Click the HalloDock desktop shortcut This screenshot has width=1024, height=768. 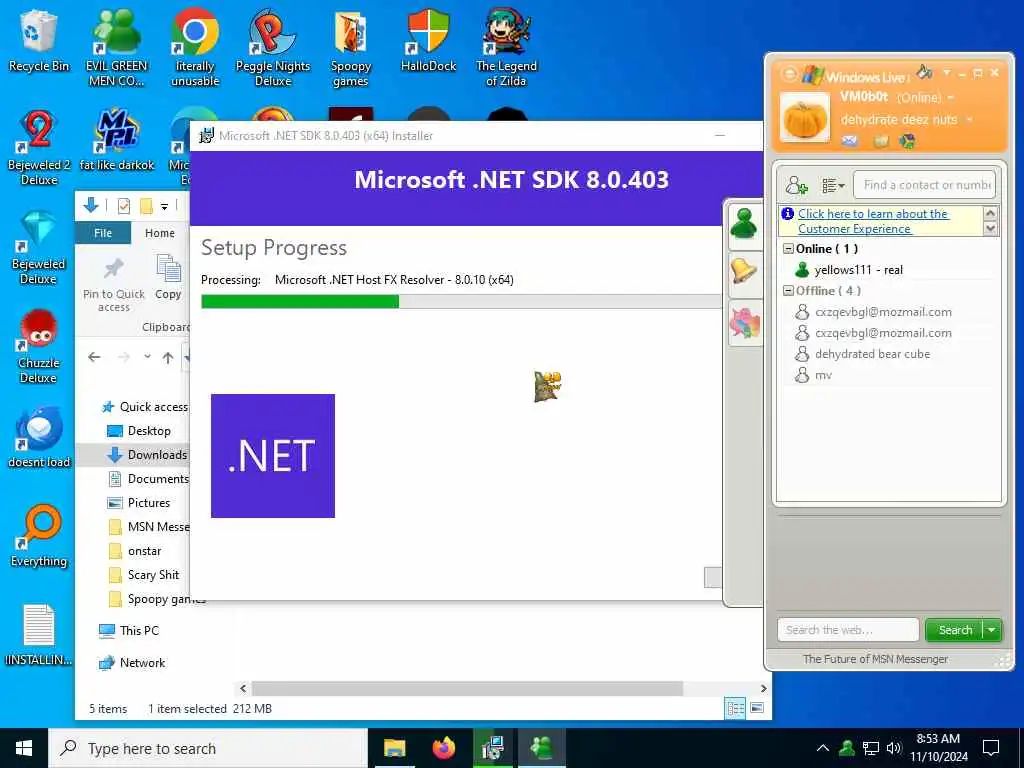click(x=428, y=40)
